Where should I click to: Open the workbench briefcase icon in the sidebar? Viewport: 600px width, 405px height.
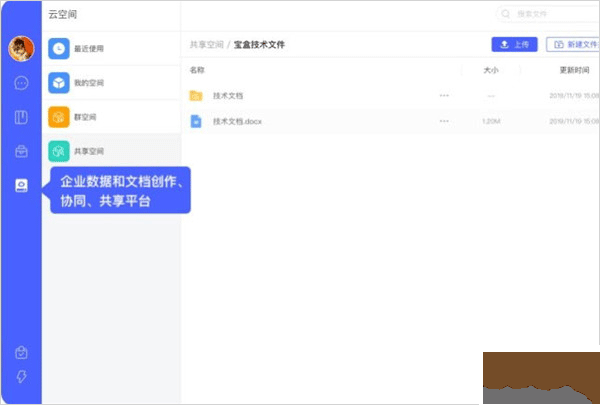[x=21, y=151]
